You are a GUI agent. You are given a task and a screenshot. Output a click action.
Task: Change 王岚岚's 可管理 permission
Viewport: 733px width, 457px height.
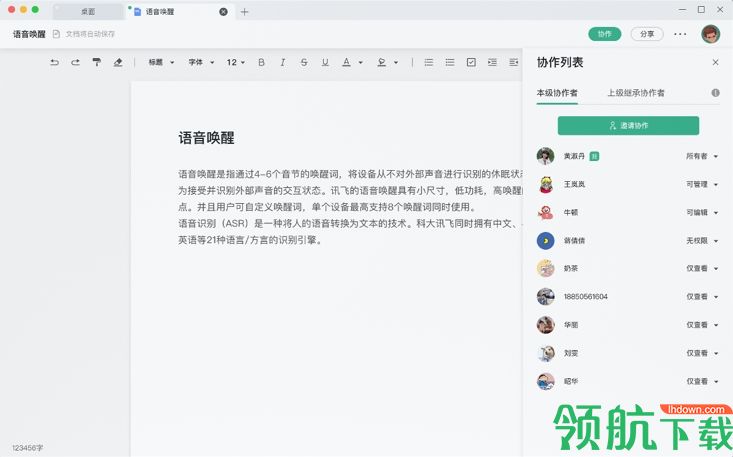tap(702, 184)
